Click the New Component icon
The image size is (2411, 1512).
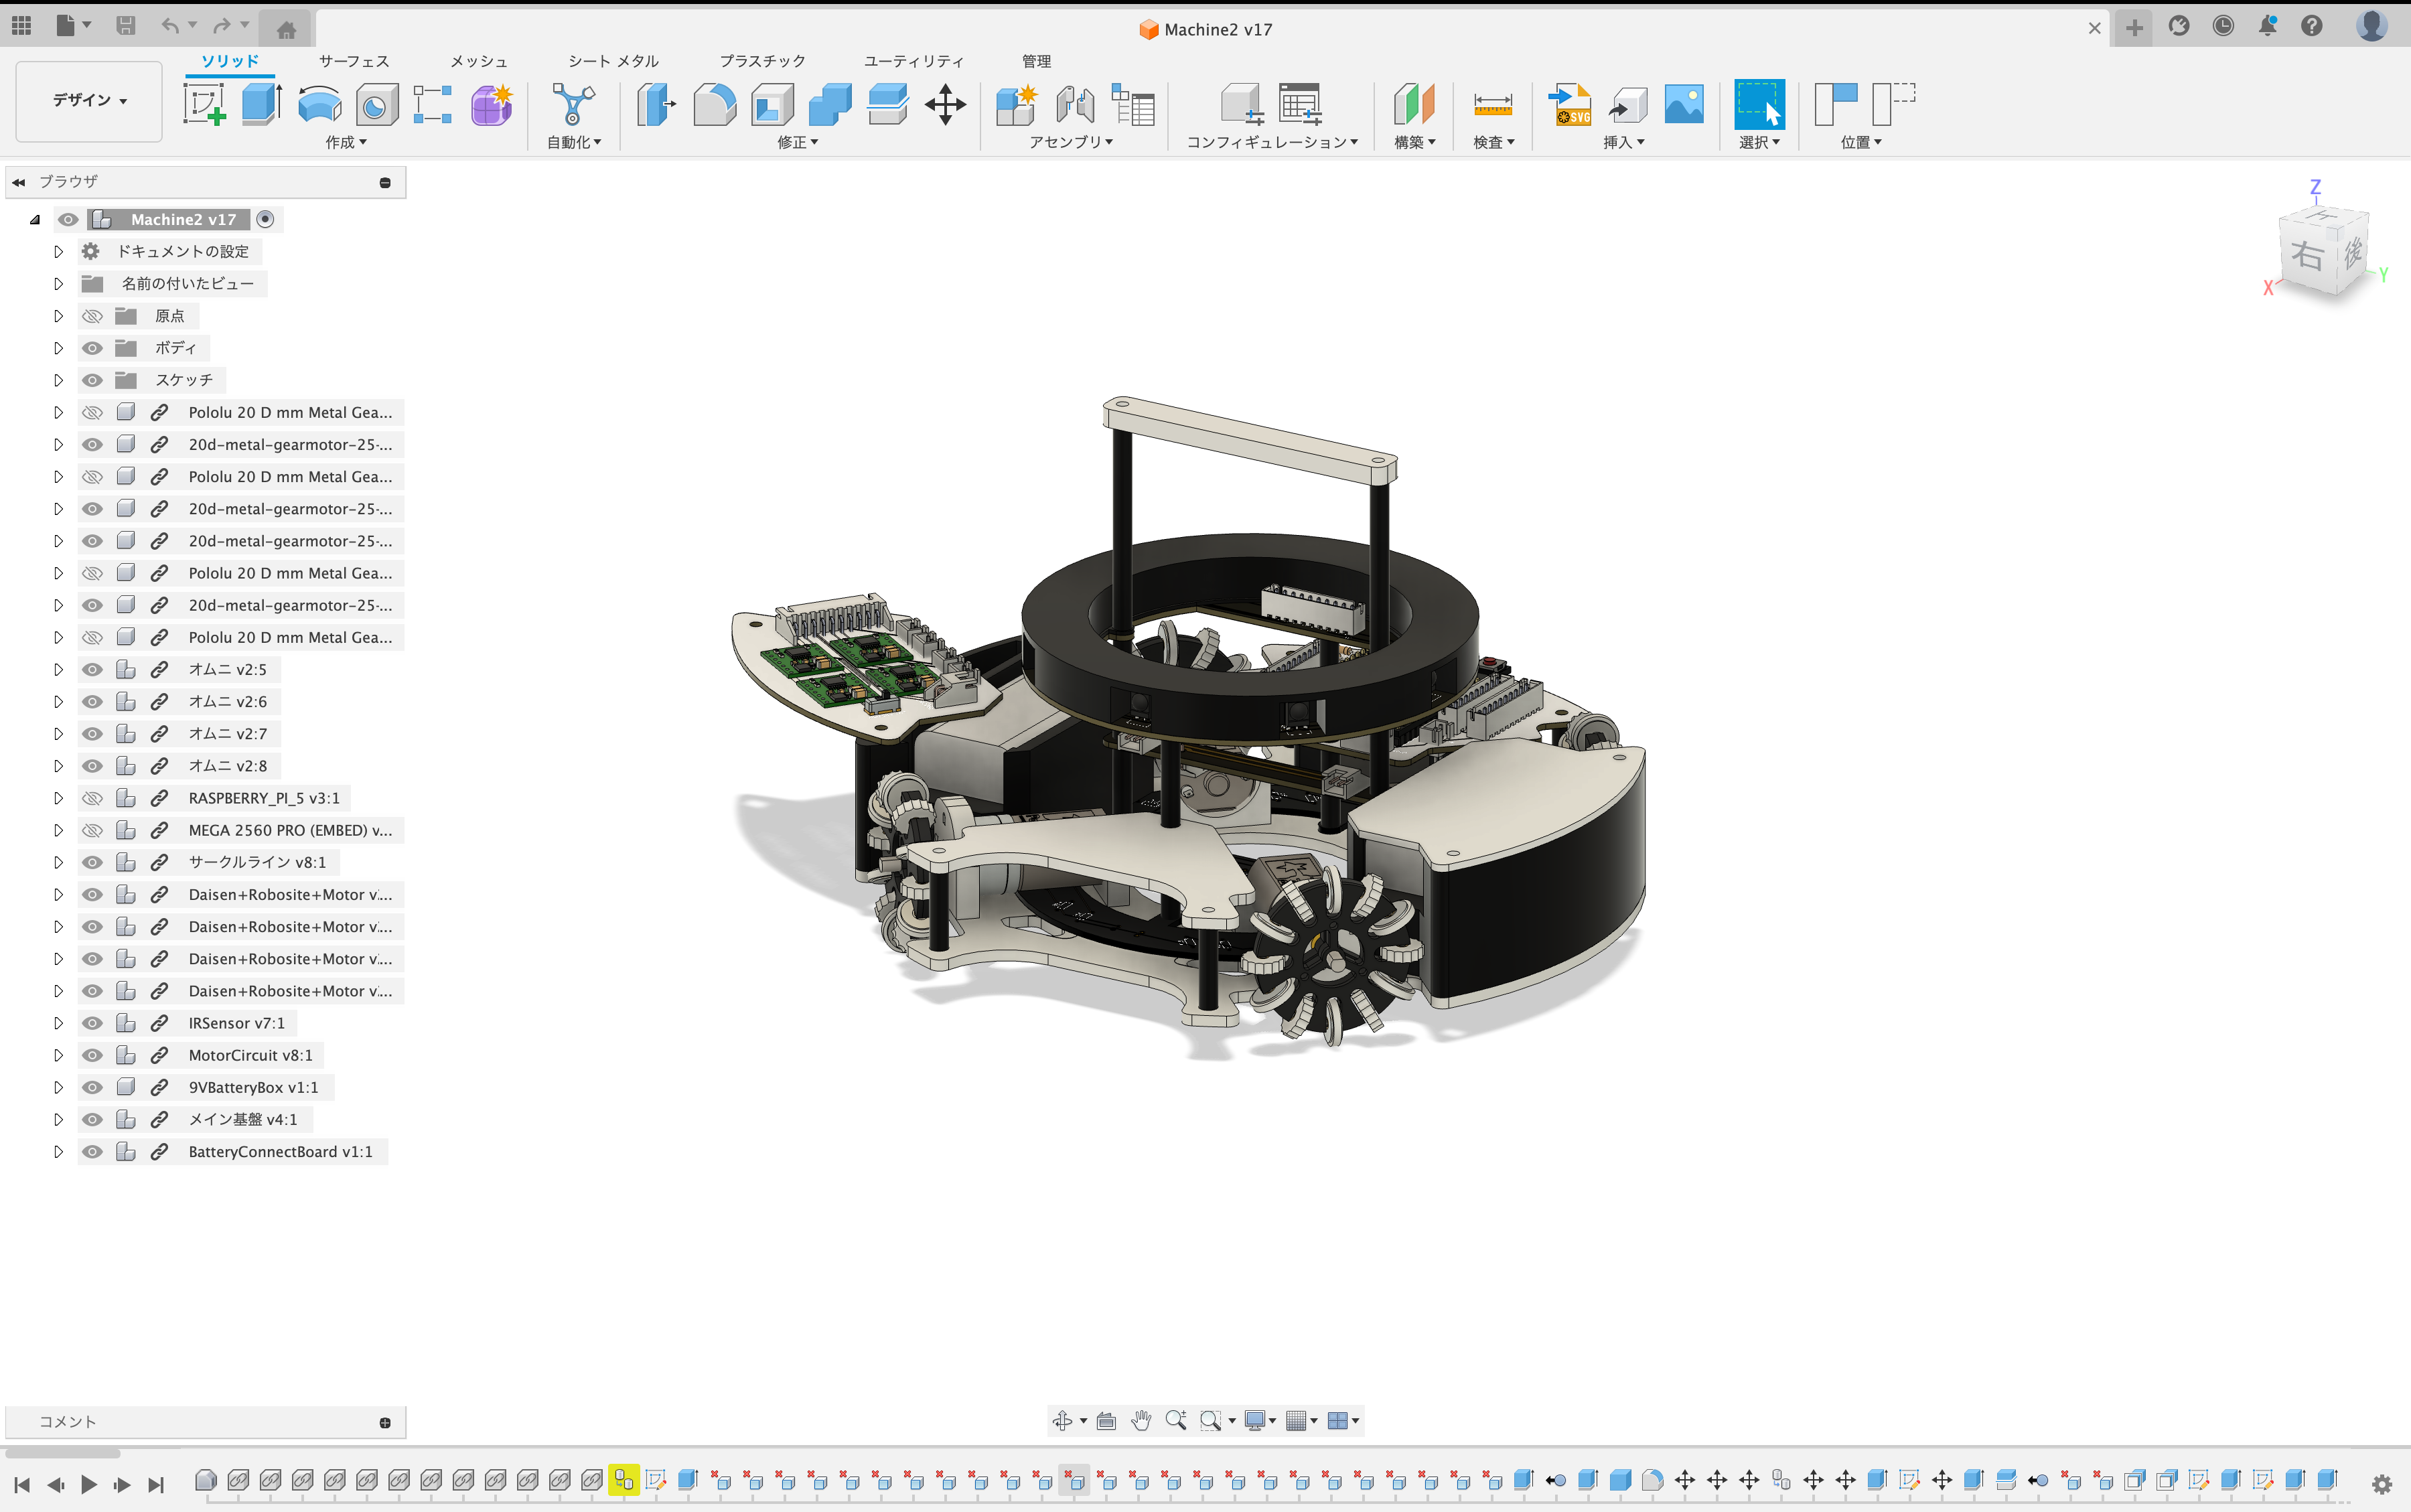tap(1017, 104)
